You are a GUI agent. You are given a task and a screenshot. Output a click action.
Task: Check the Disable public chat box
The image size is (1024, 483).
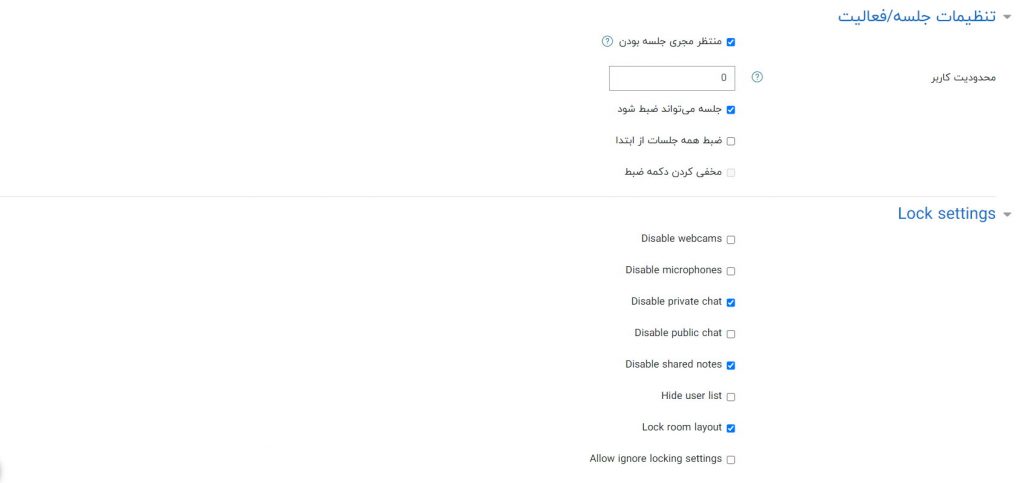731,334
